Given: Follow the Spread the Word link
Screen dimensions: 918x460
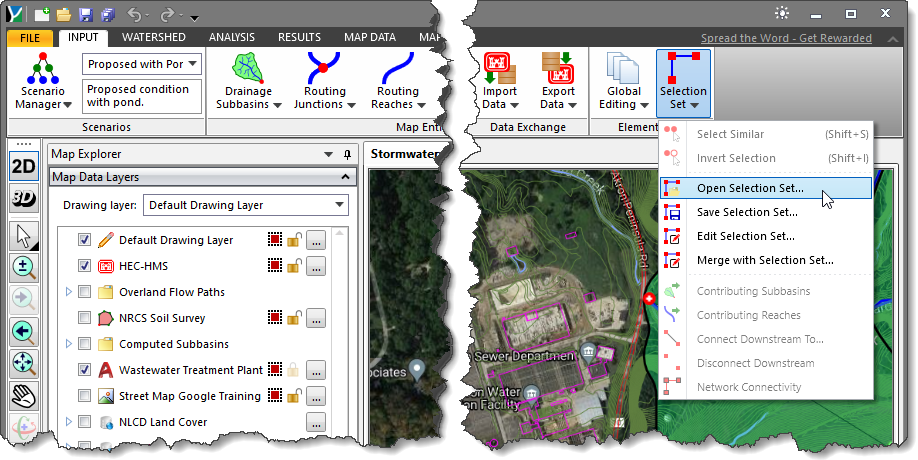Looking at the screenshot, I should [x=786, y=38].
